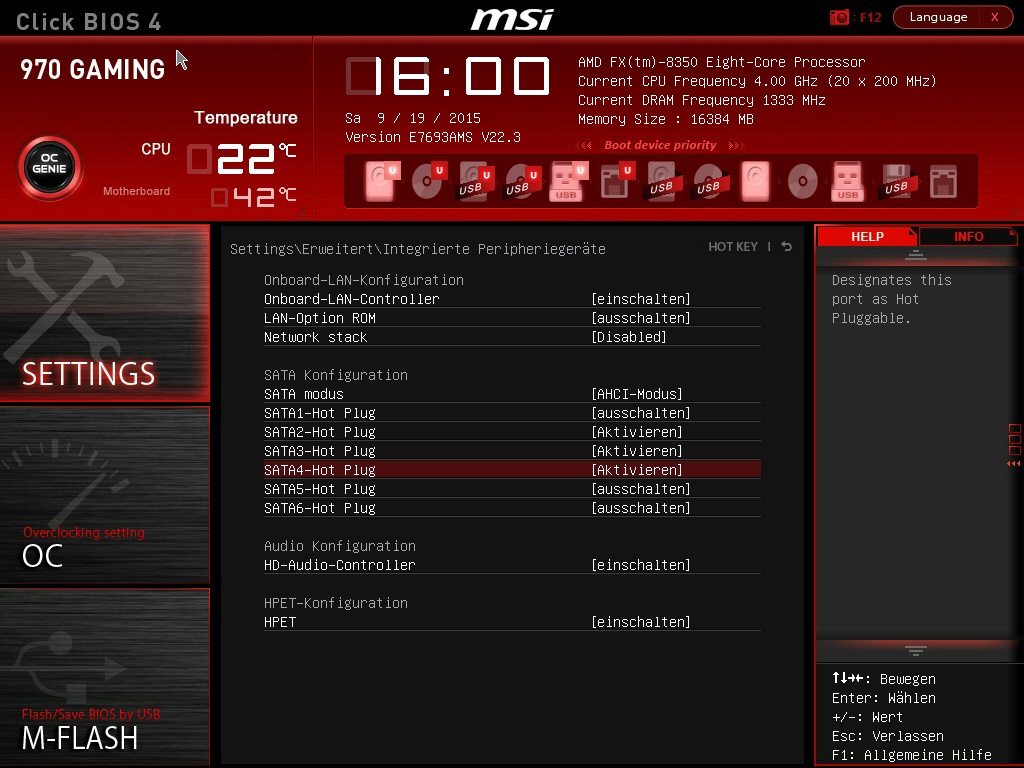Close BIOS with the X next to Language

[995, 17]
